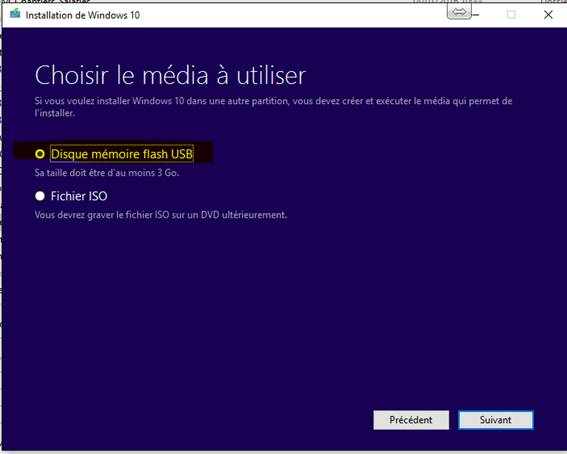567x454 pixels.
Task: Click the hidden date text behind title bar
Action: click(x=448, y=2)
